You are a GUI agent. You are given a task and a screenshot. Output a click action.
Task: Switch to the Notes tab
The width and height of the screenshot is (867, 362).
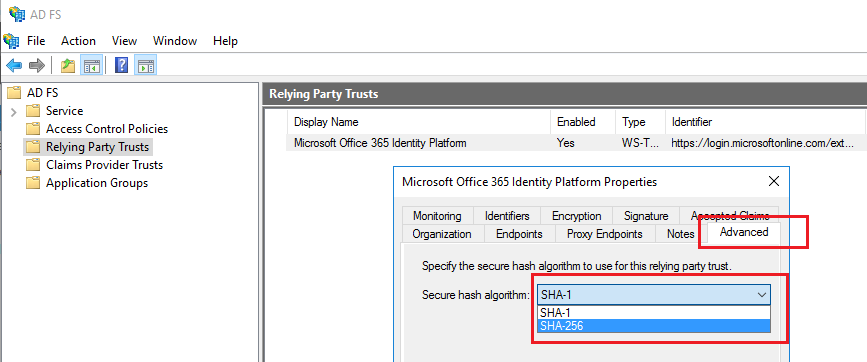[x=681, y=234]
